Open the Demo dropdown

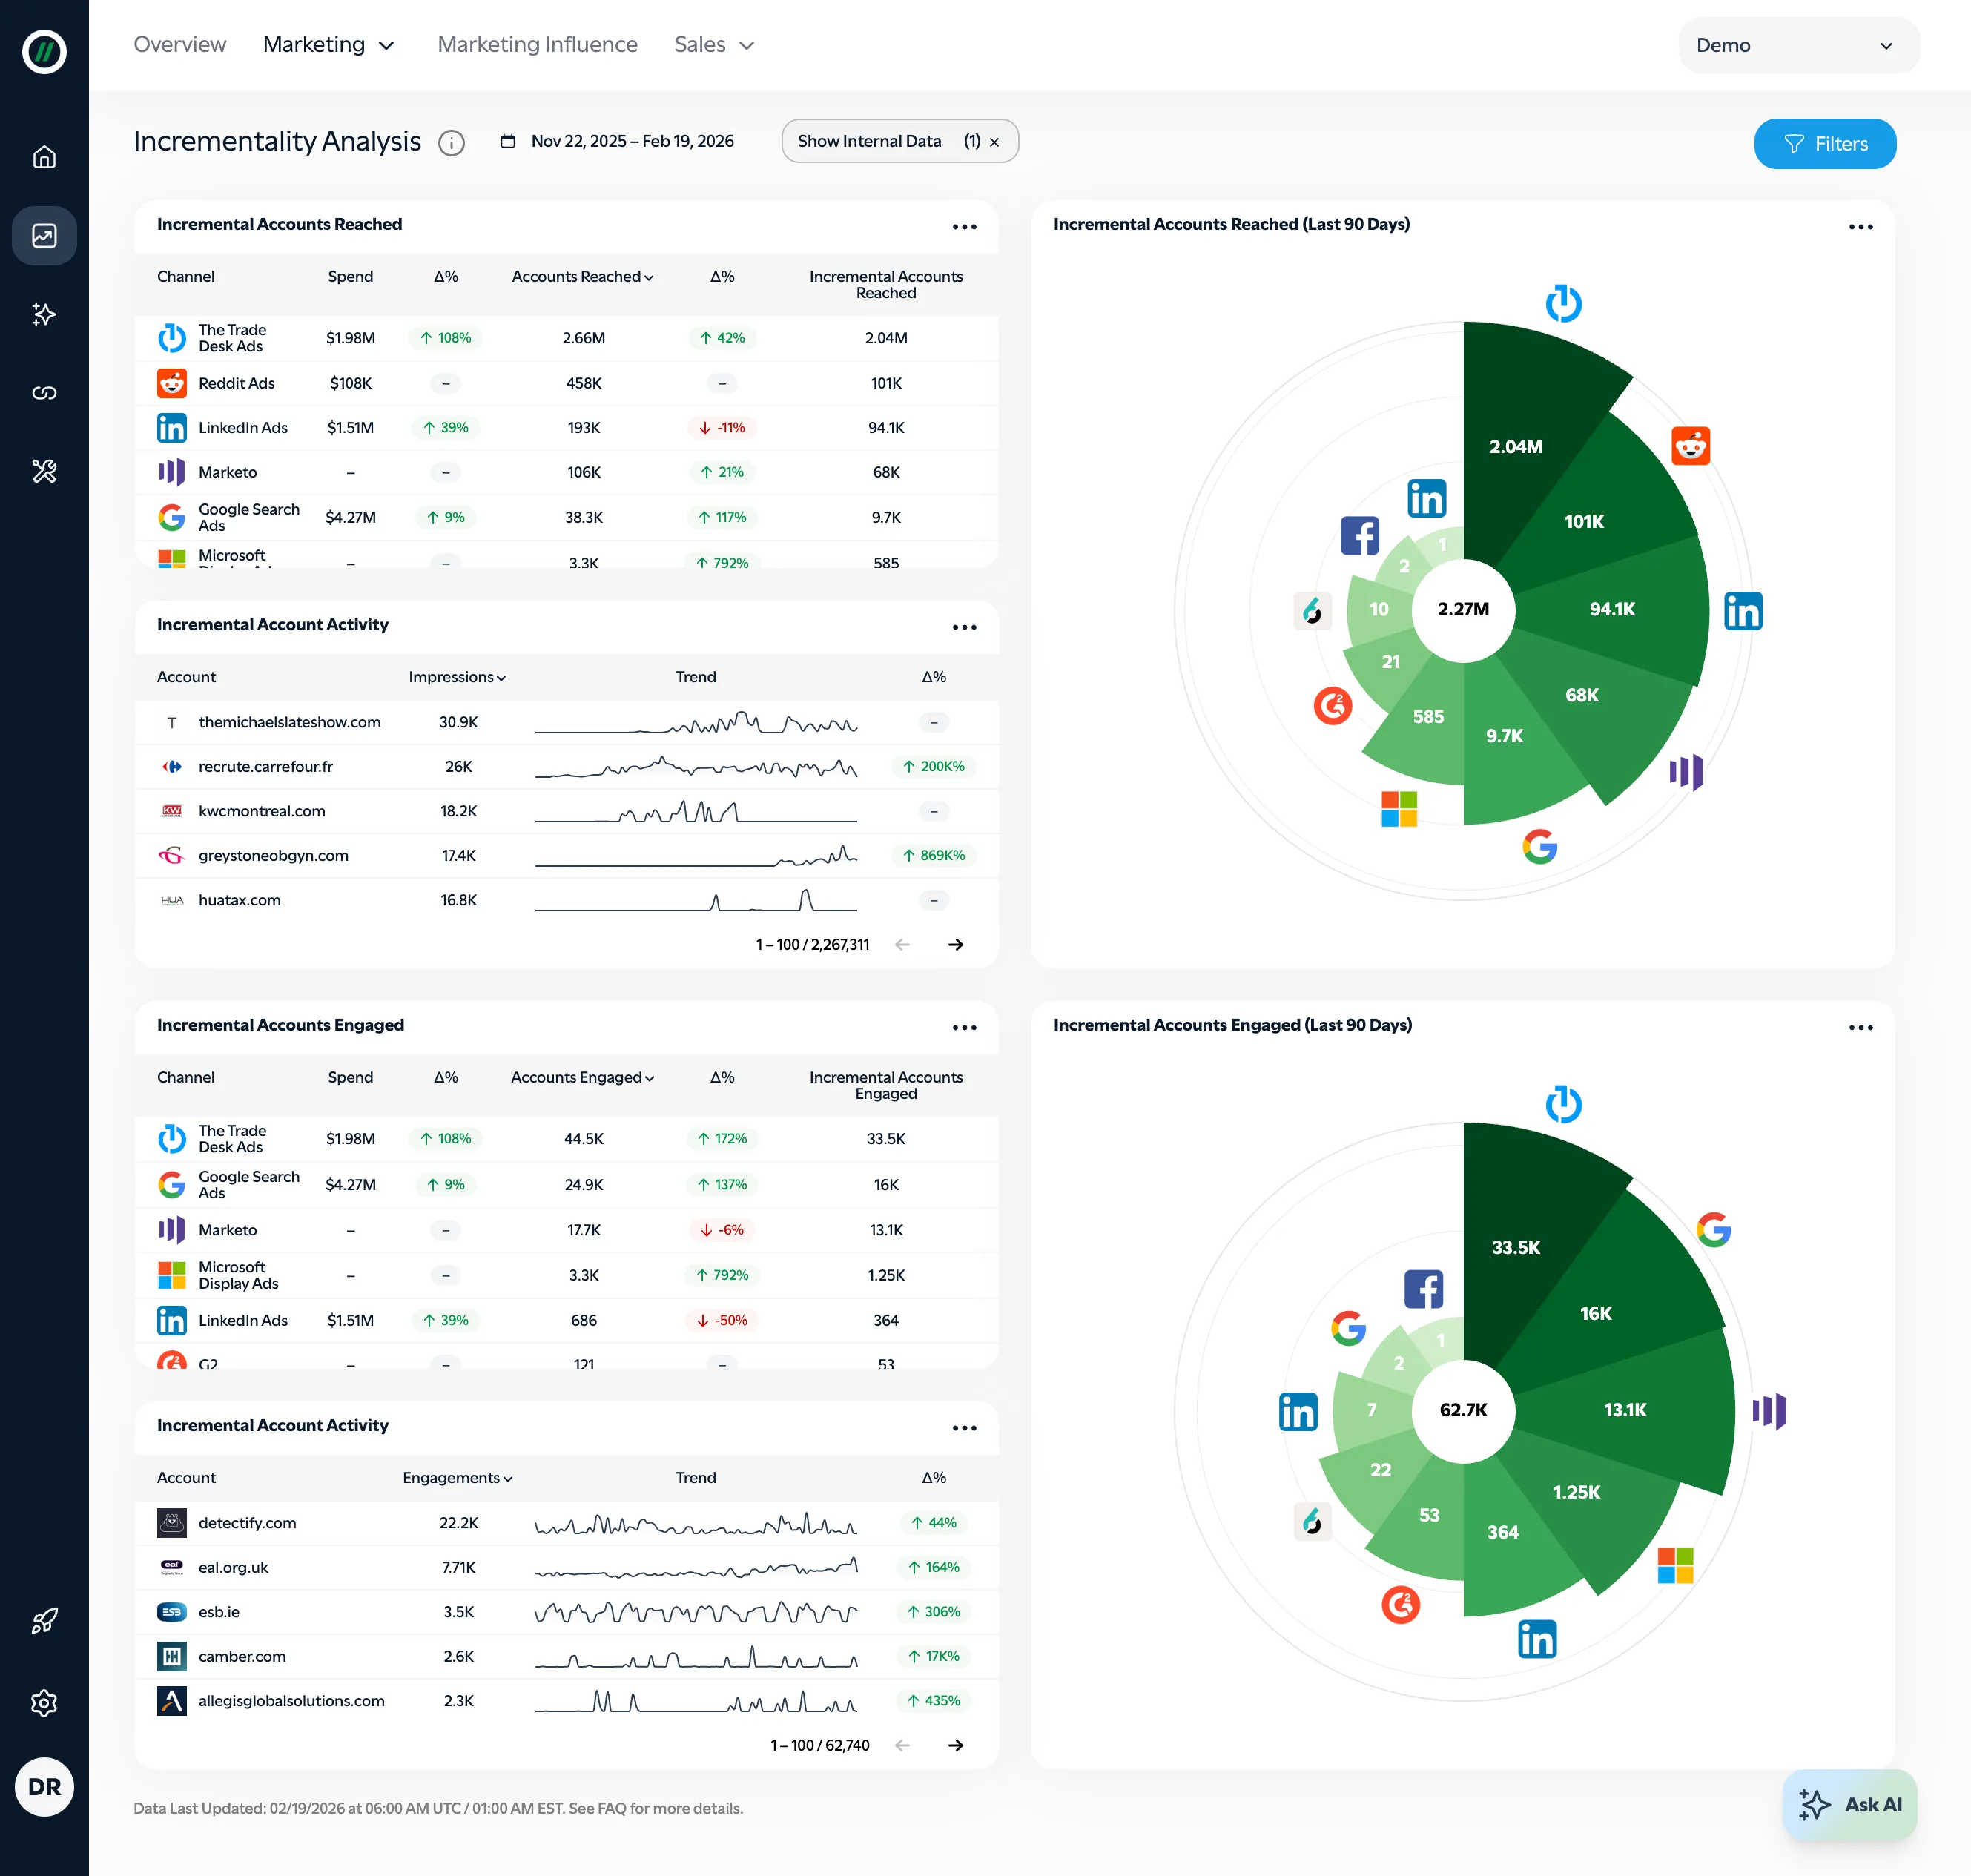tap(1797, 45)
